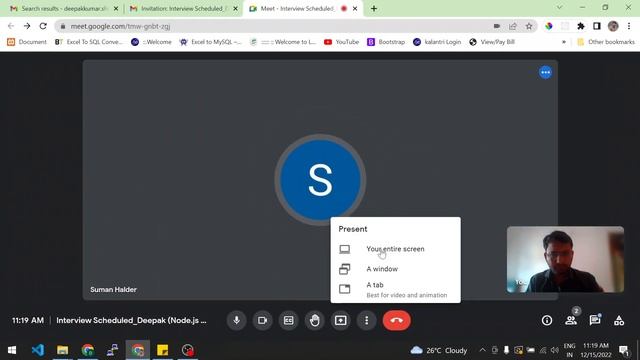Viewport: 640px width, 360px height.
Task: Open a new browser tab
Action: [374, 9]
